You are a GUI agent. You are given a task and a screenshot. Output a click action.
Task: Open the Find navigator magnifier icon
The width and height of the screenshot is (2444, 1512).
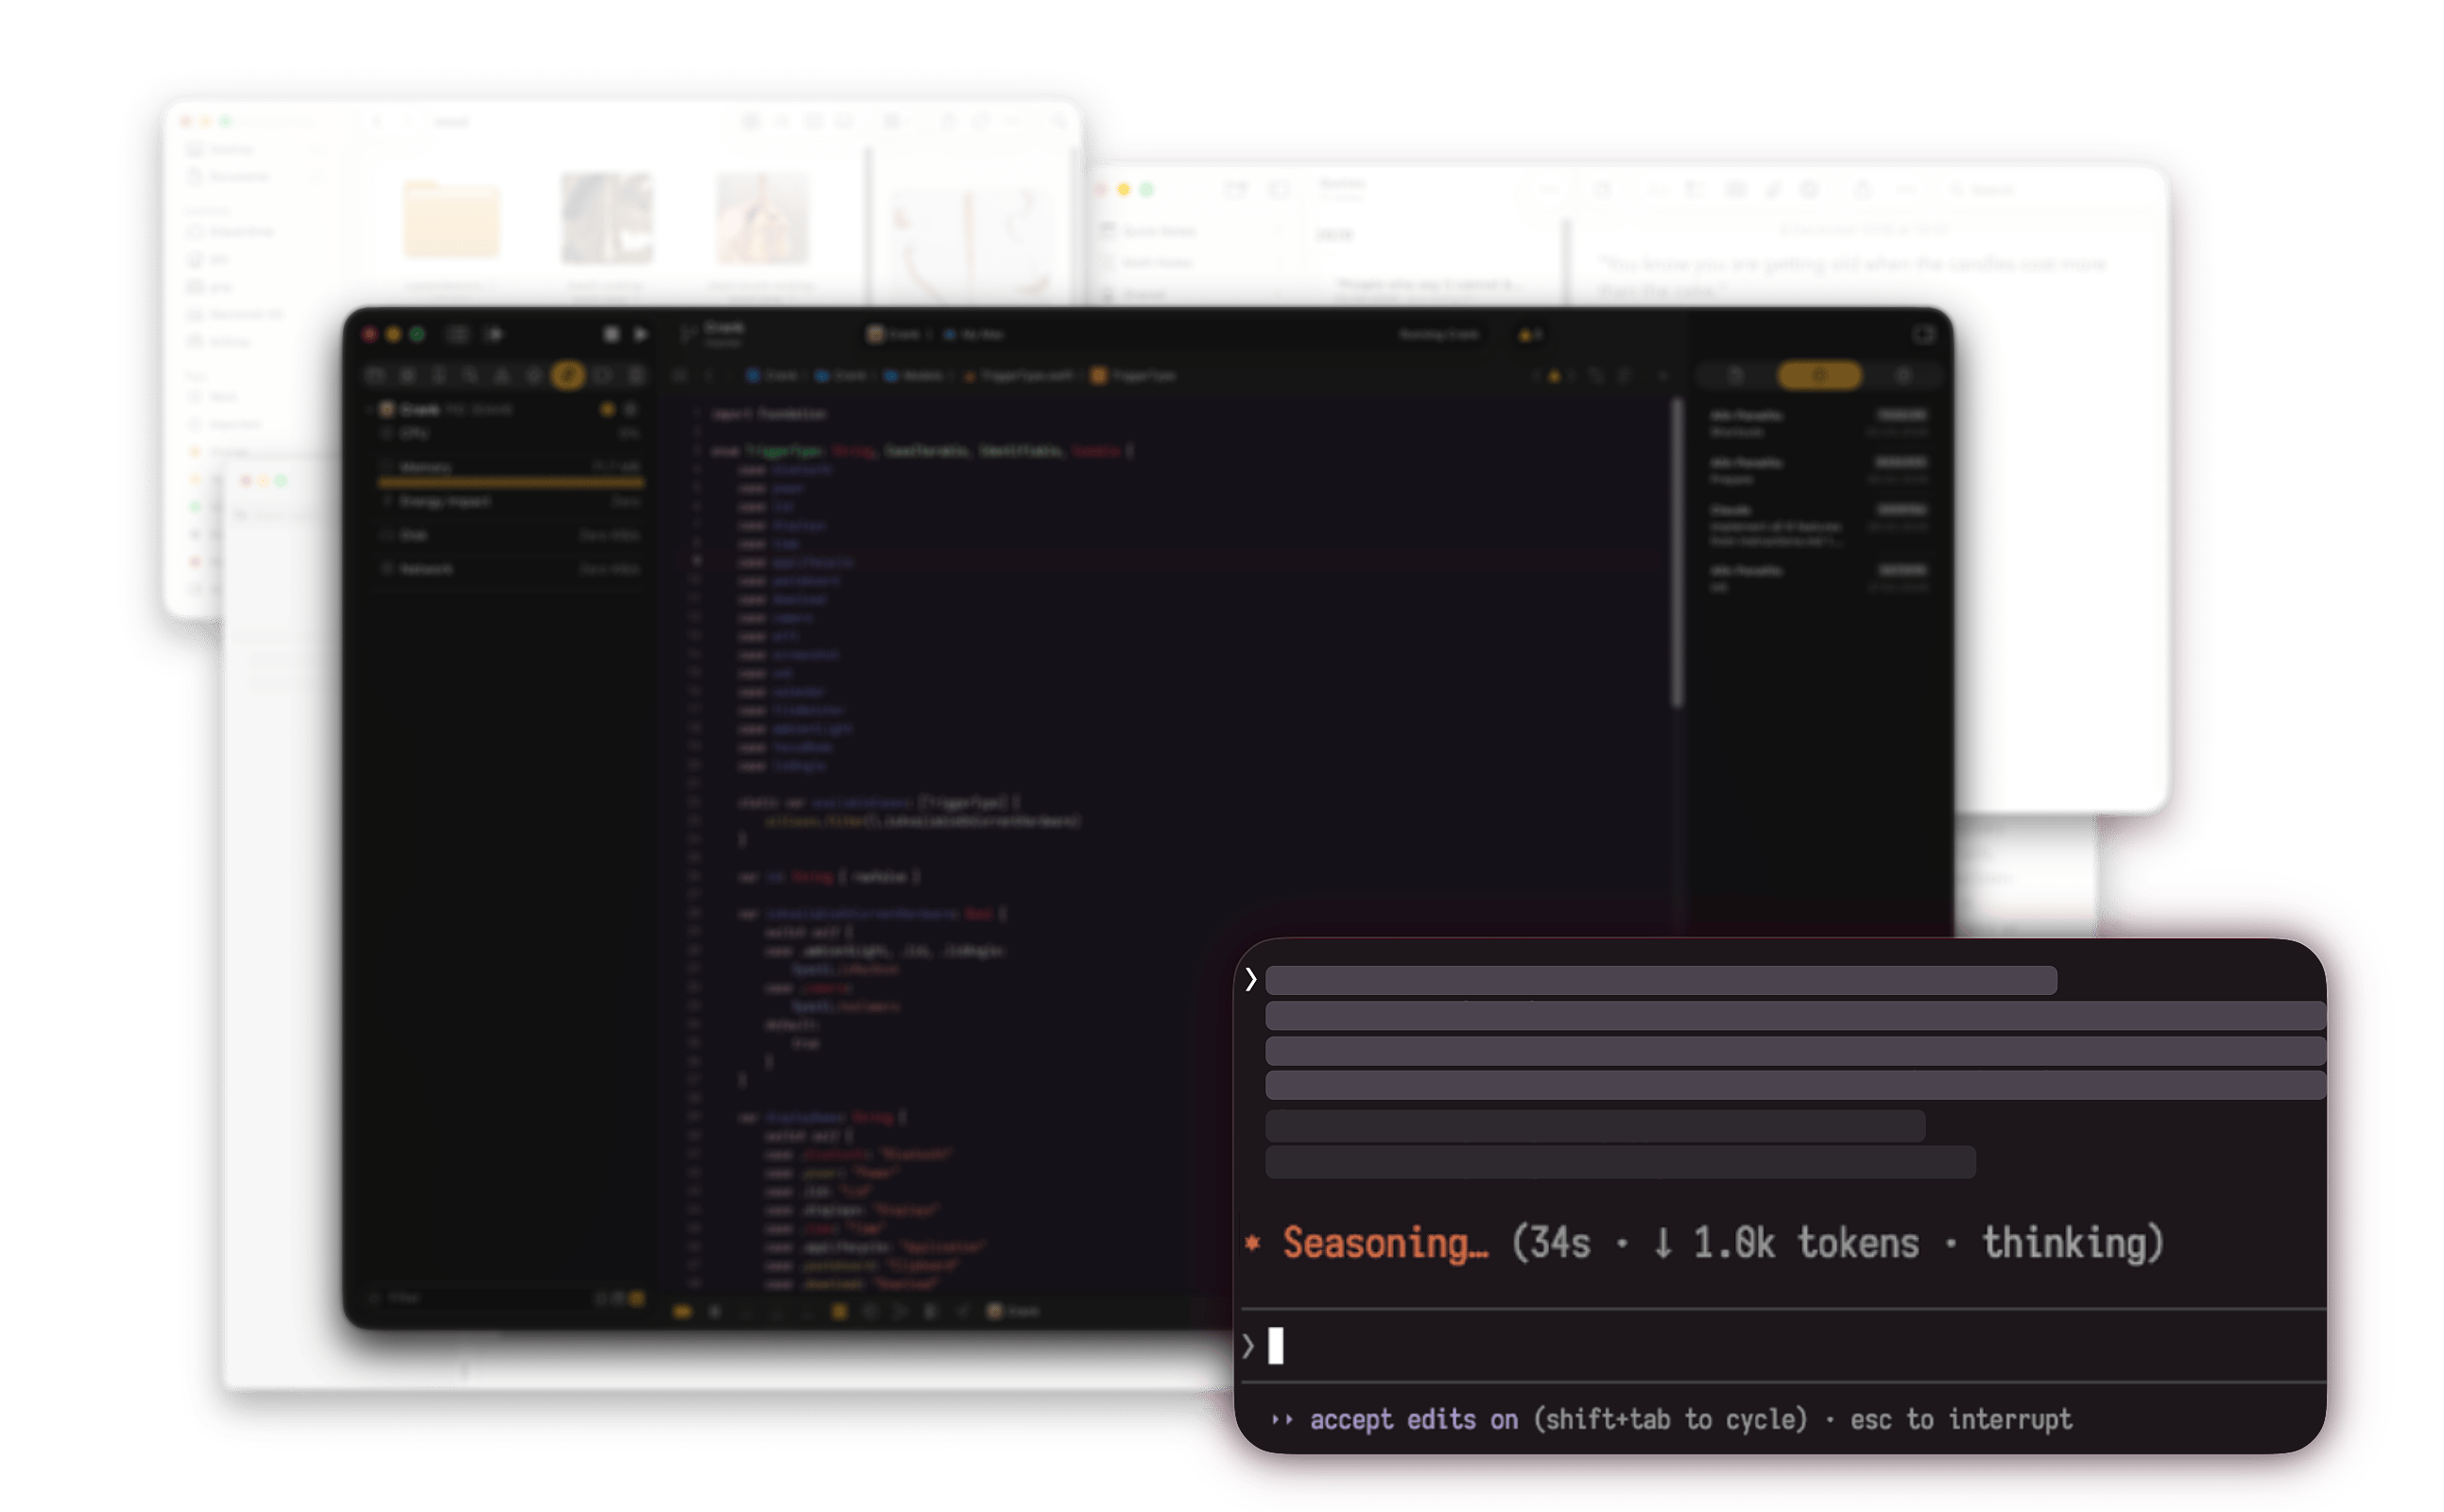[x=470, y=376]
